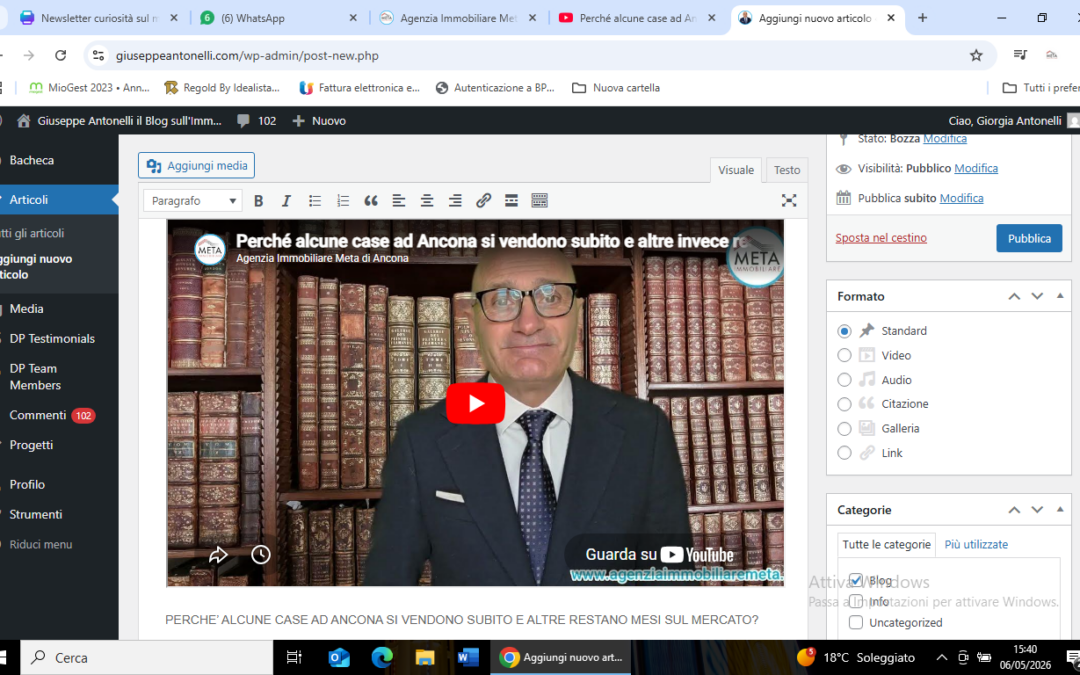Select the Galleria post format
The height and width of the screenshot is (675, 1080).
point(844,428)
